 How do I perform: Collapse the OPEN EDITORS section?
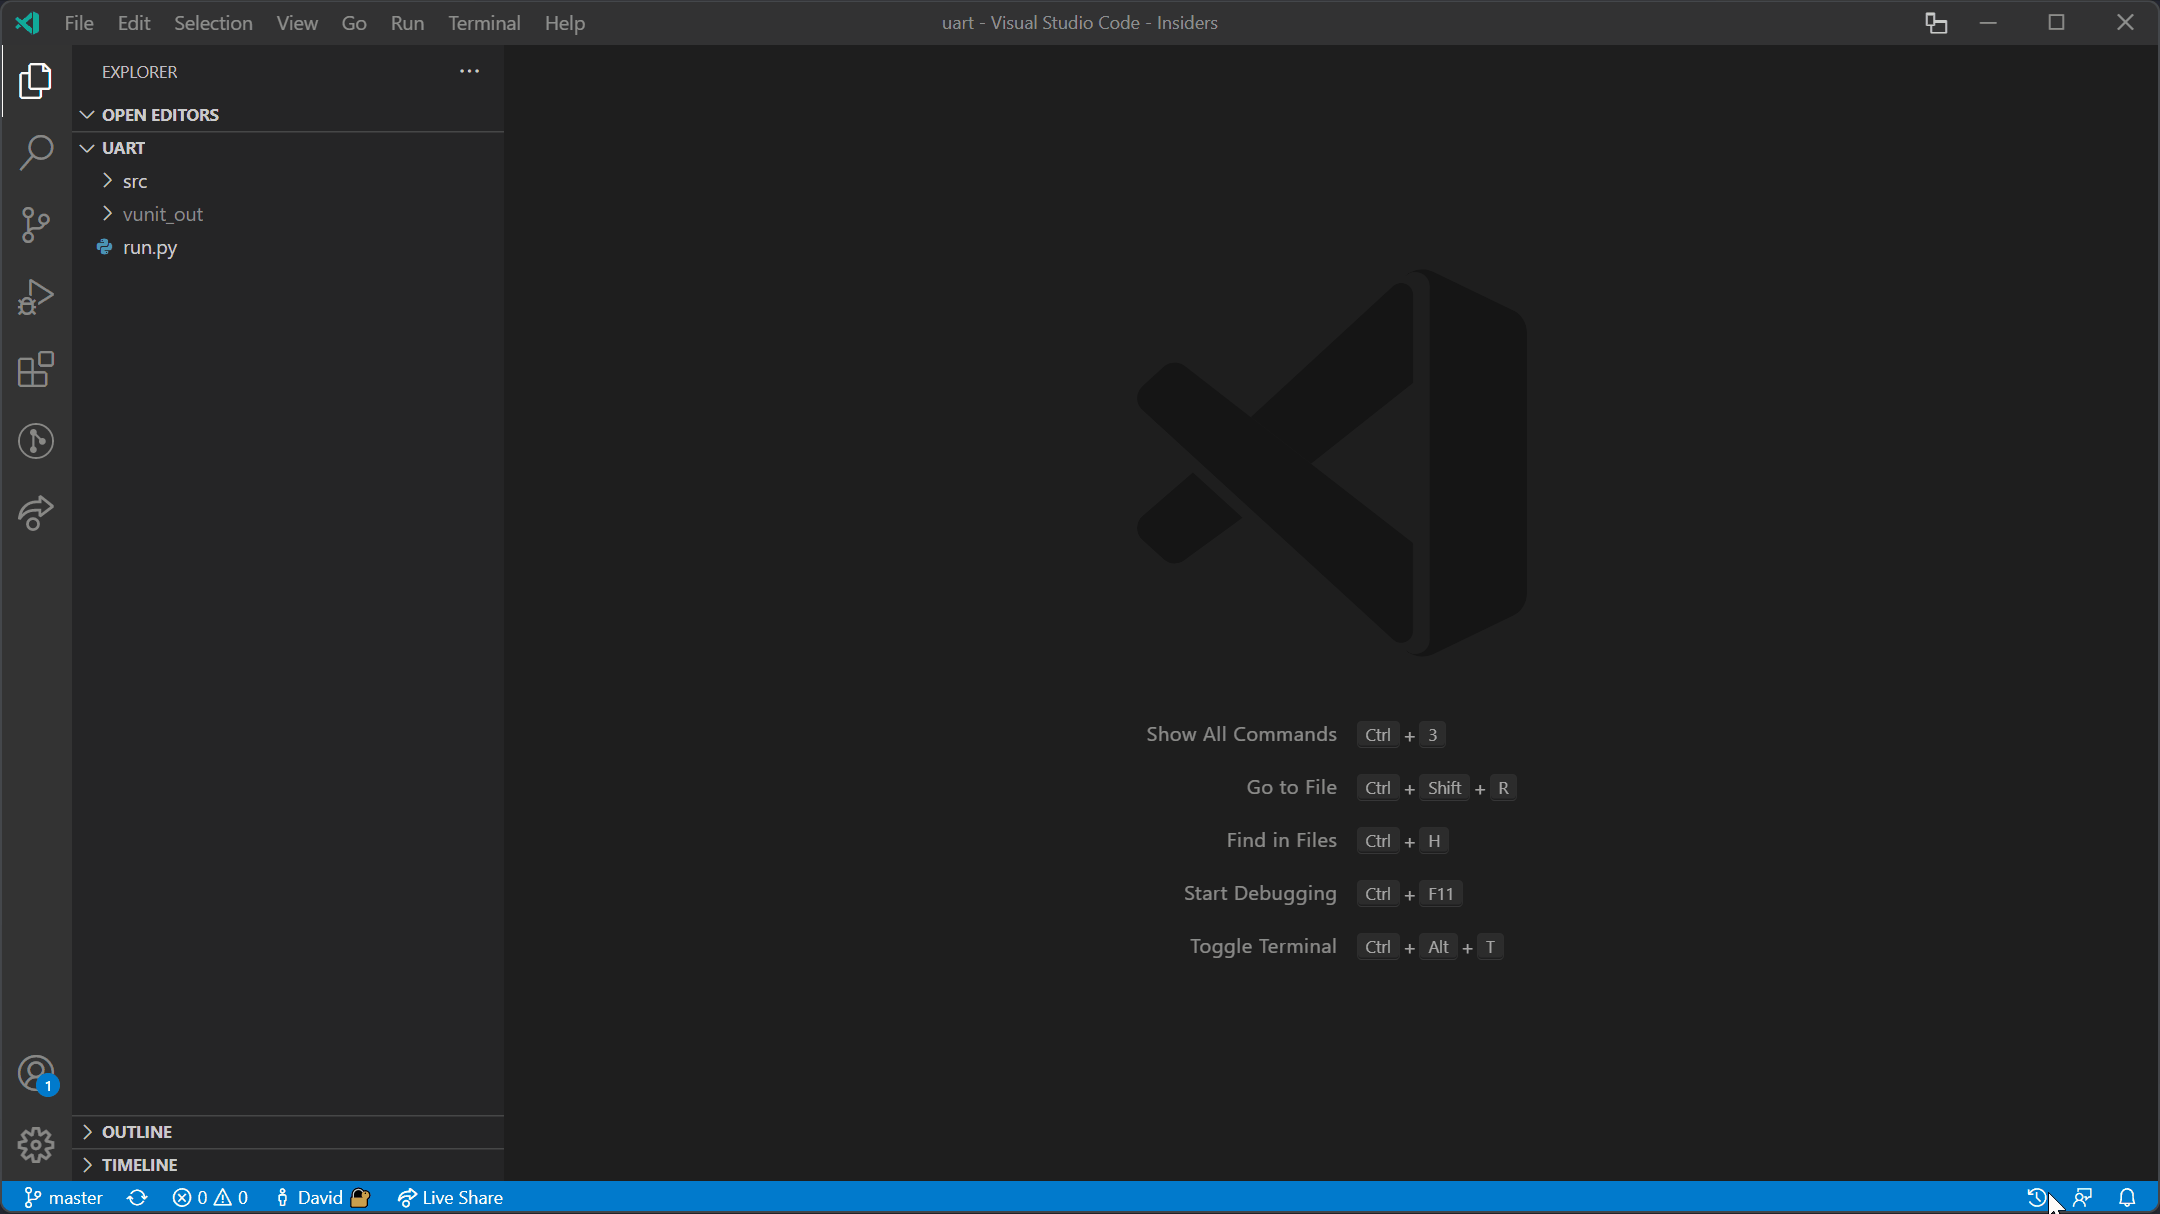pos(288,115)
